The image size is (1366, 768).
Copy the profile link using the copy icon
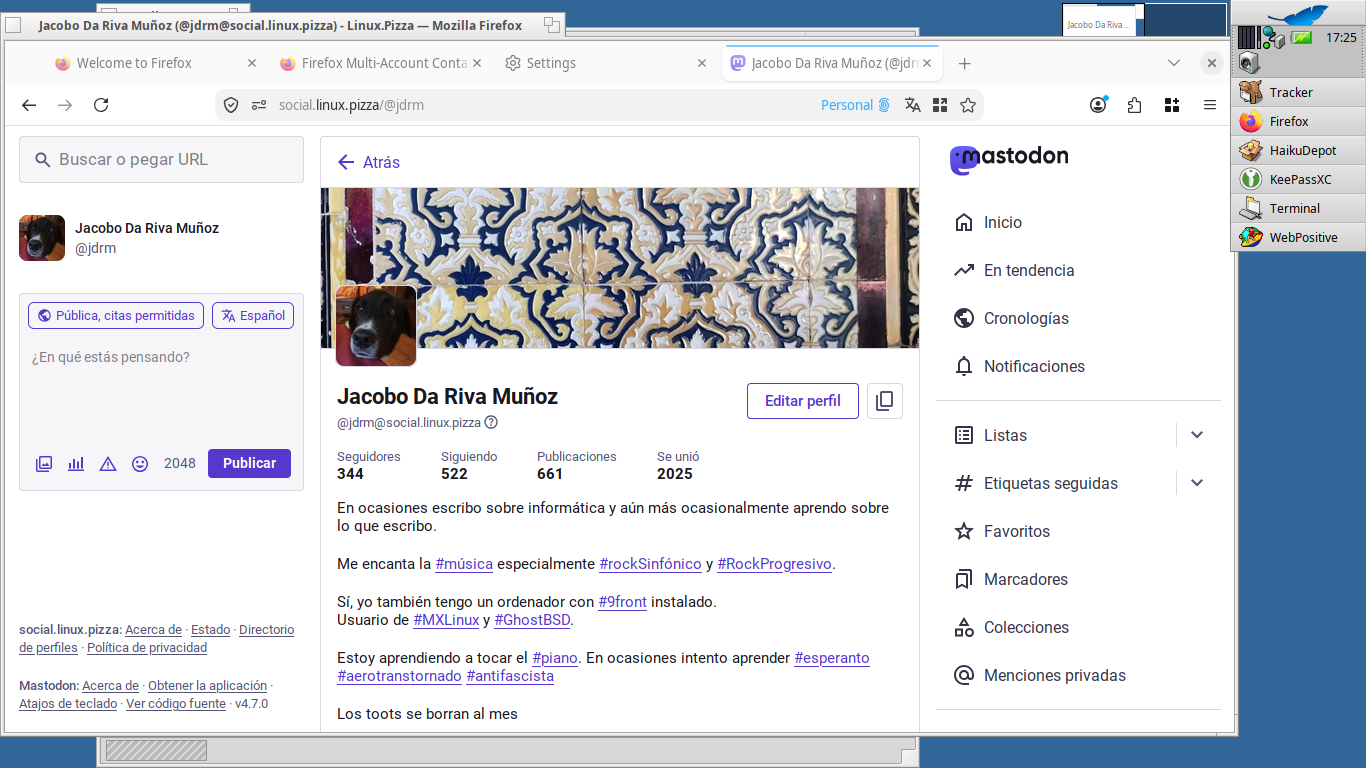click(x=885, y=401)
